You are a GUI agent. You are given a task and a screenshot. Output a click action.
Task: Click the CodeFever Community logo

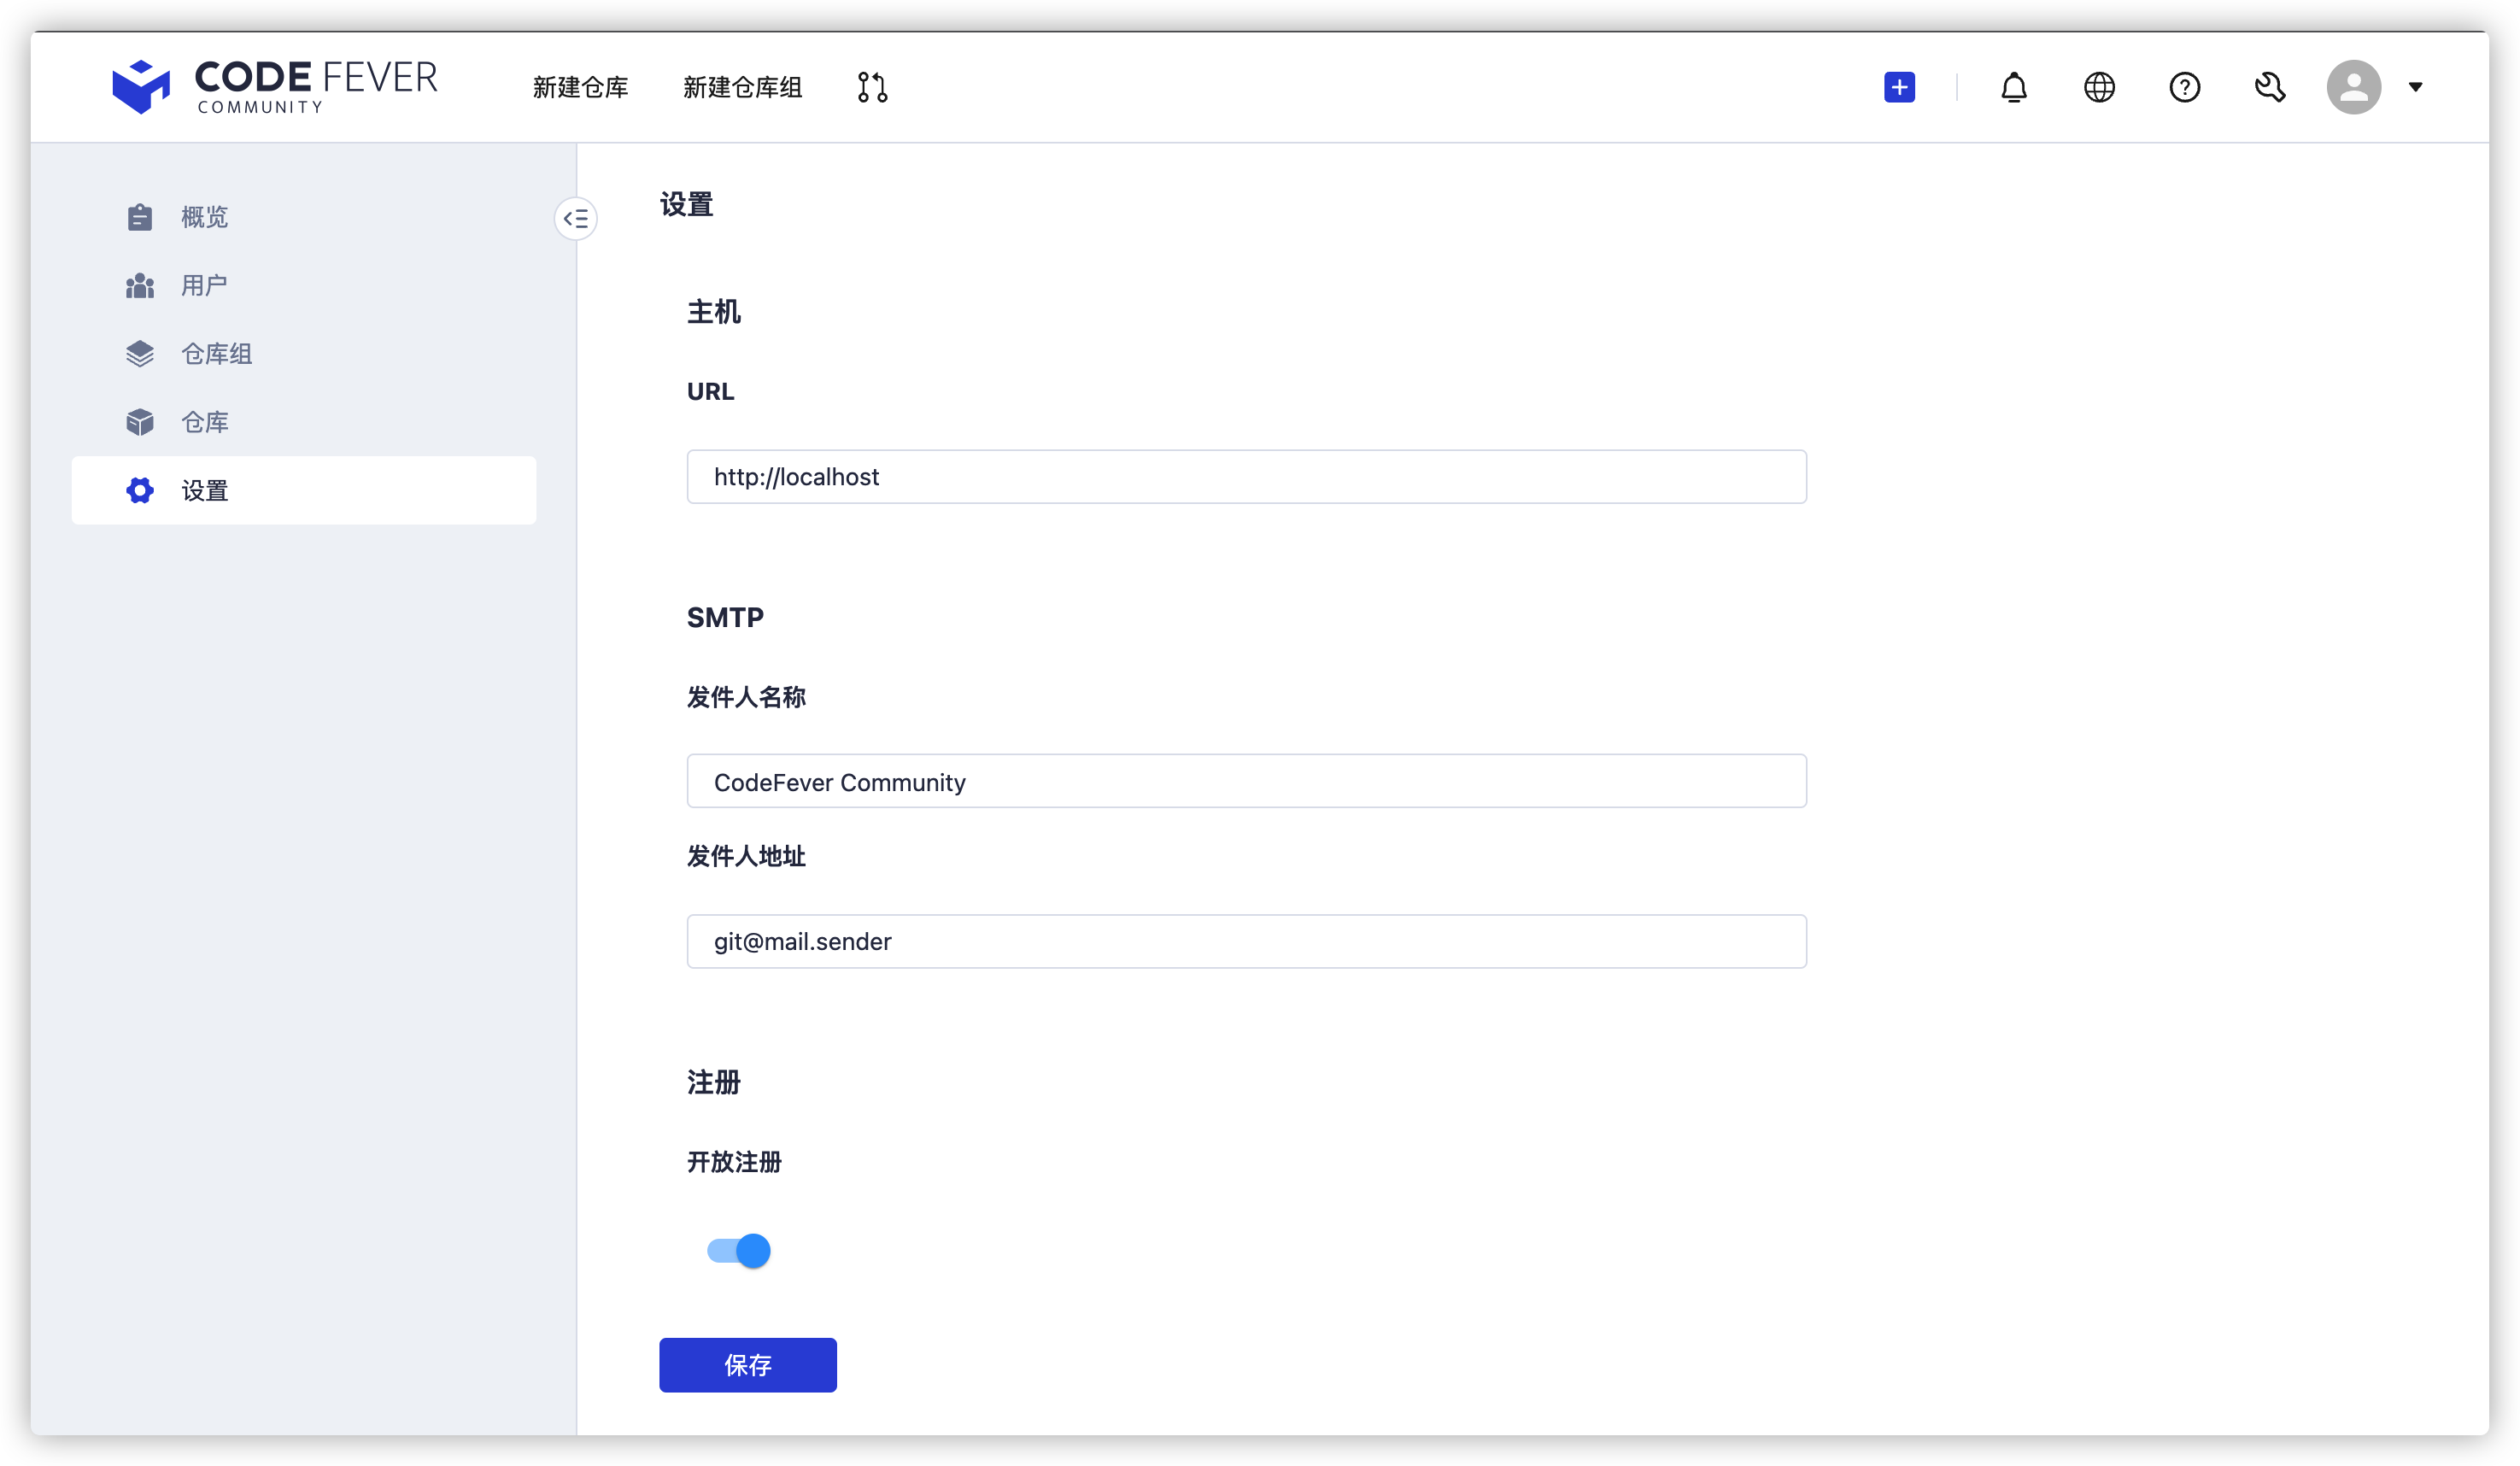[275, 87]
